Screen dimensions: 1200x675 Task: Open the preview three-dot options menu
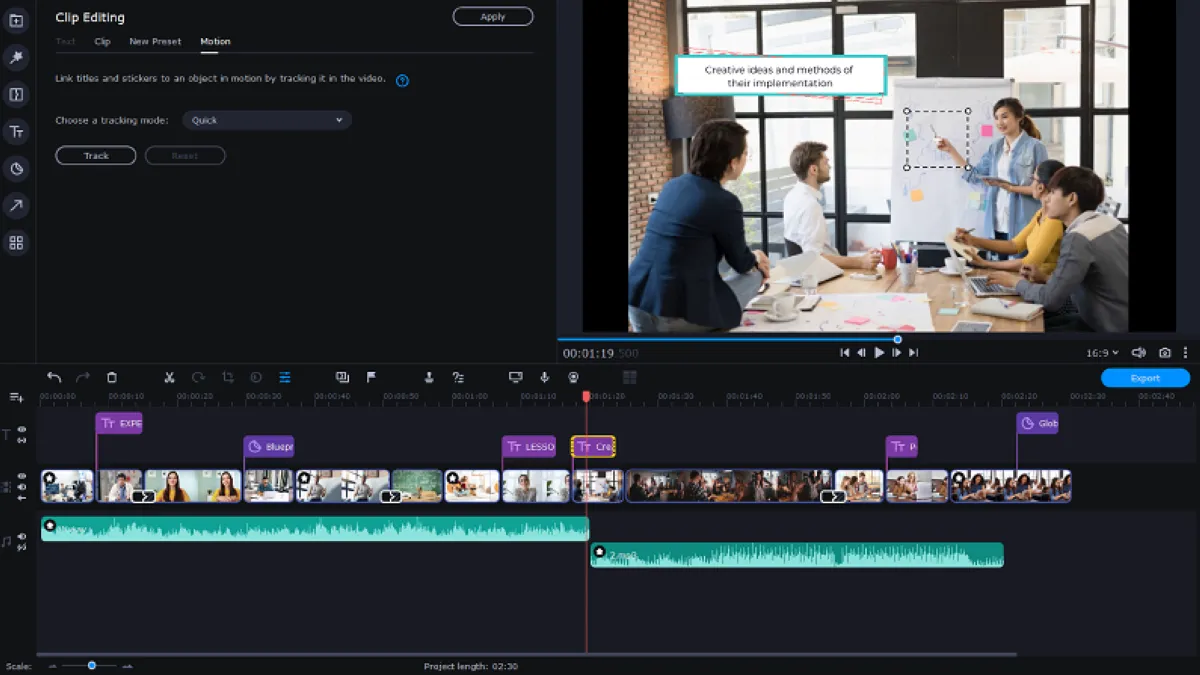pos(1186,353)
